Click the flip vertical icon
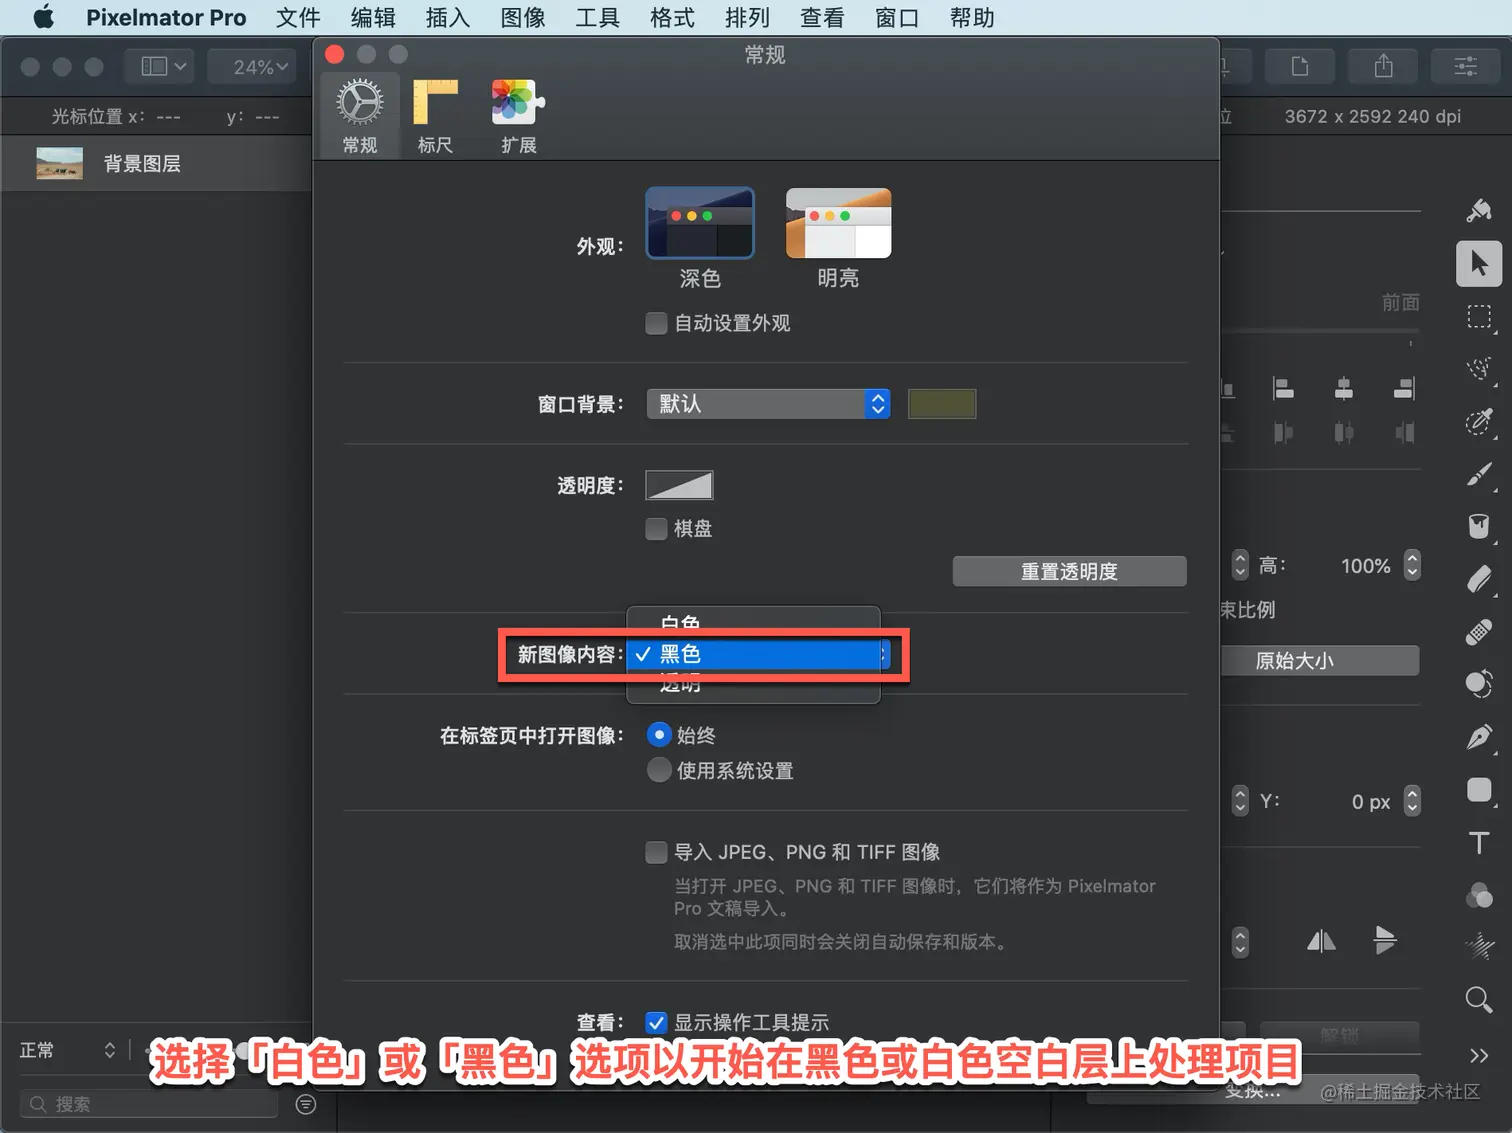Viewport: 1512px width, 1133px height. click(x=1385, y=941)
